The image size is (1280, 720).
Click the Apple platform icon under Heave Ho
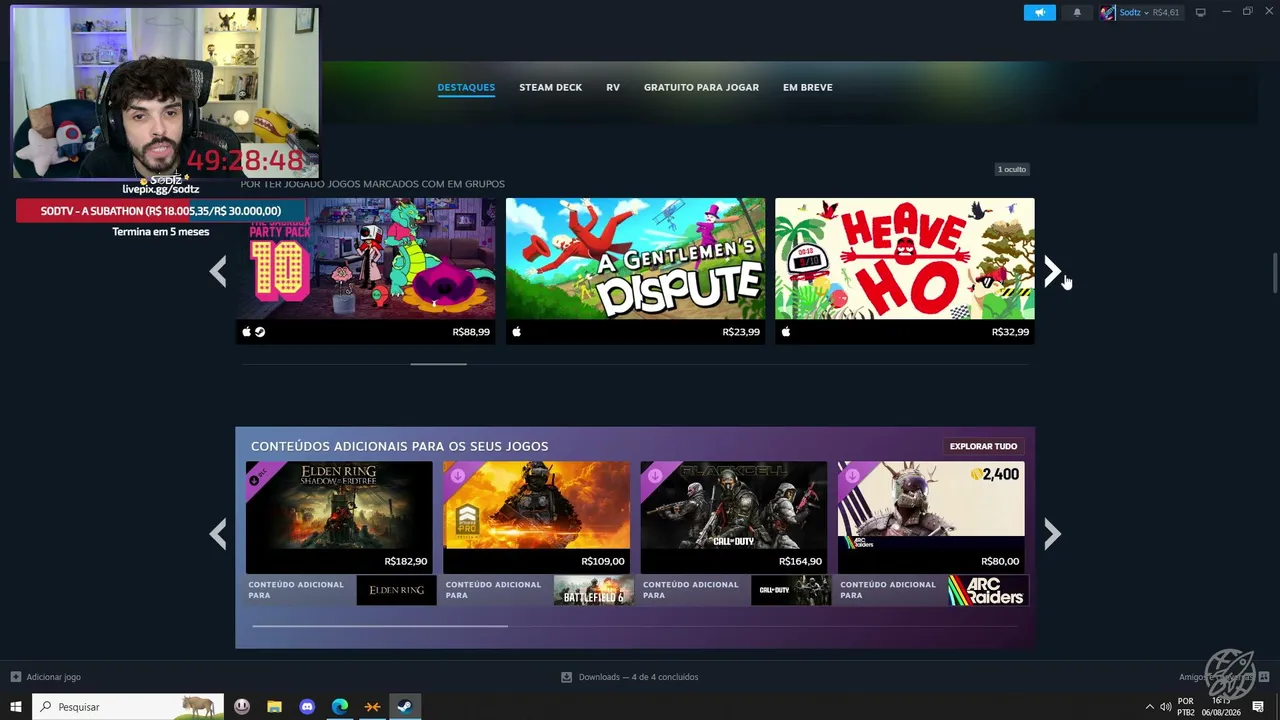(x=786, y=332)
